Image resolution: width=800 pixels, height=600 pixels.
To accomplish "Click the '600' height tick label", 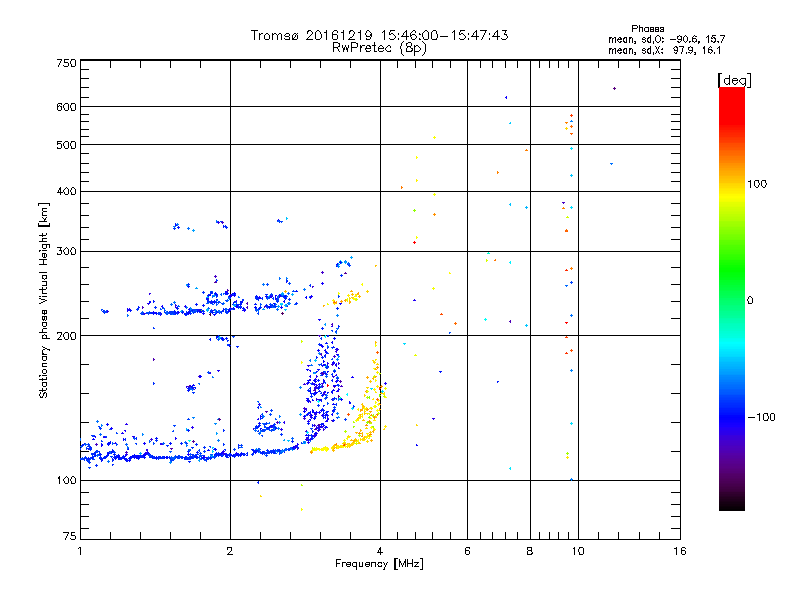I will 66,107.
